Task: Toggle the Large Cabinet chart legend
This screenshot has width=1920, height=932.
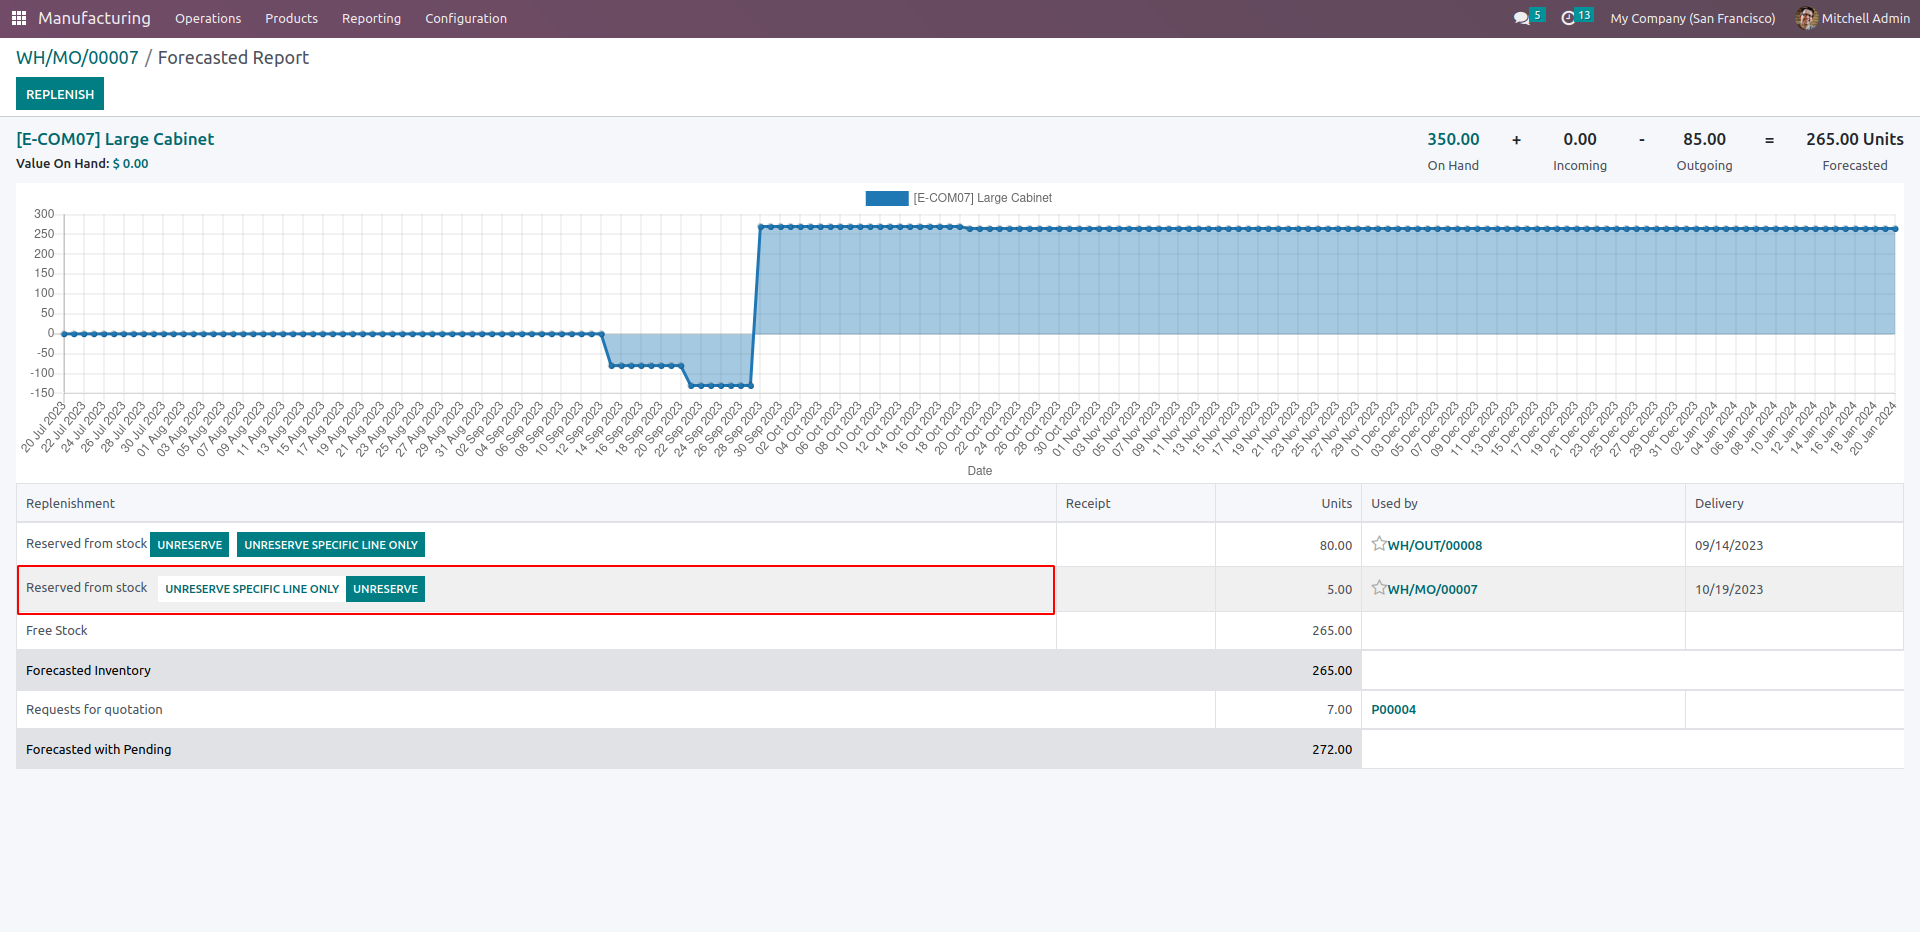Action: 958,198
